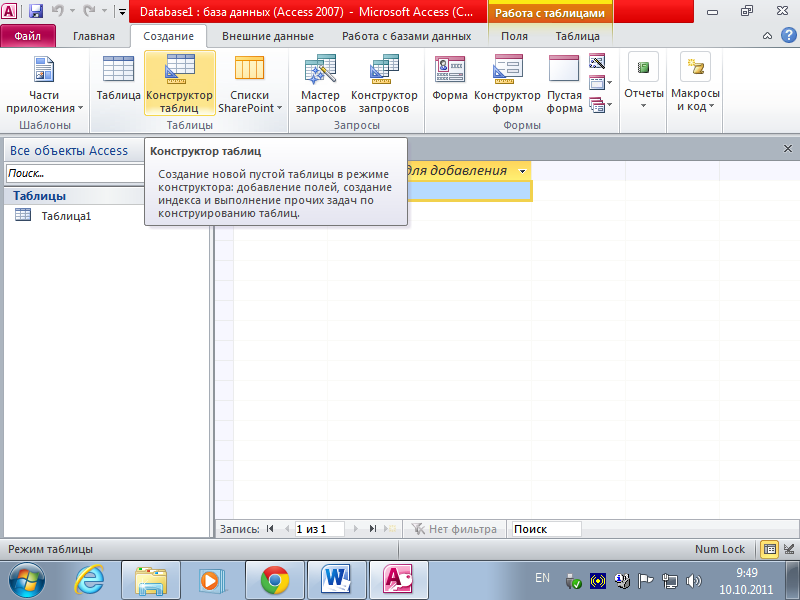Expand the Списки SharePoint menu
The image size is (800, 600).
[x=249, y=84]
